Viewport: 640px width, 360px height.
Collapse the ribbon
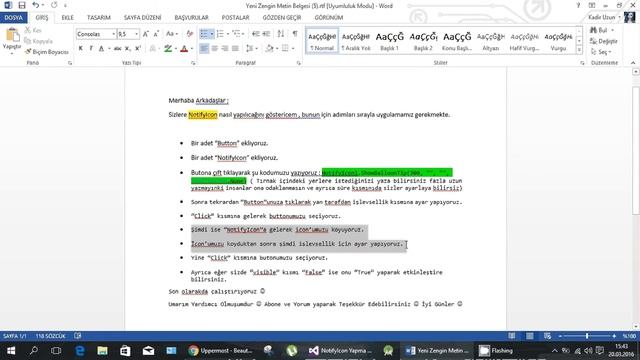[633, 63]
